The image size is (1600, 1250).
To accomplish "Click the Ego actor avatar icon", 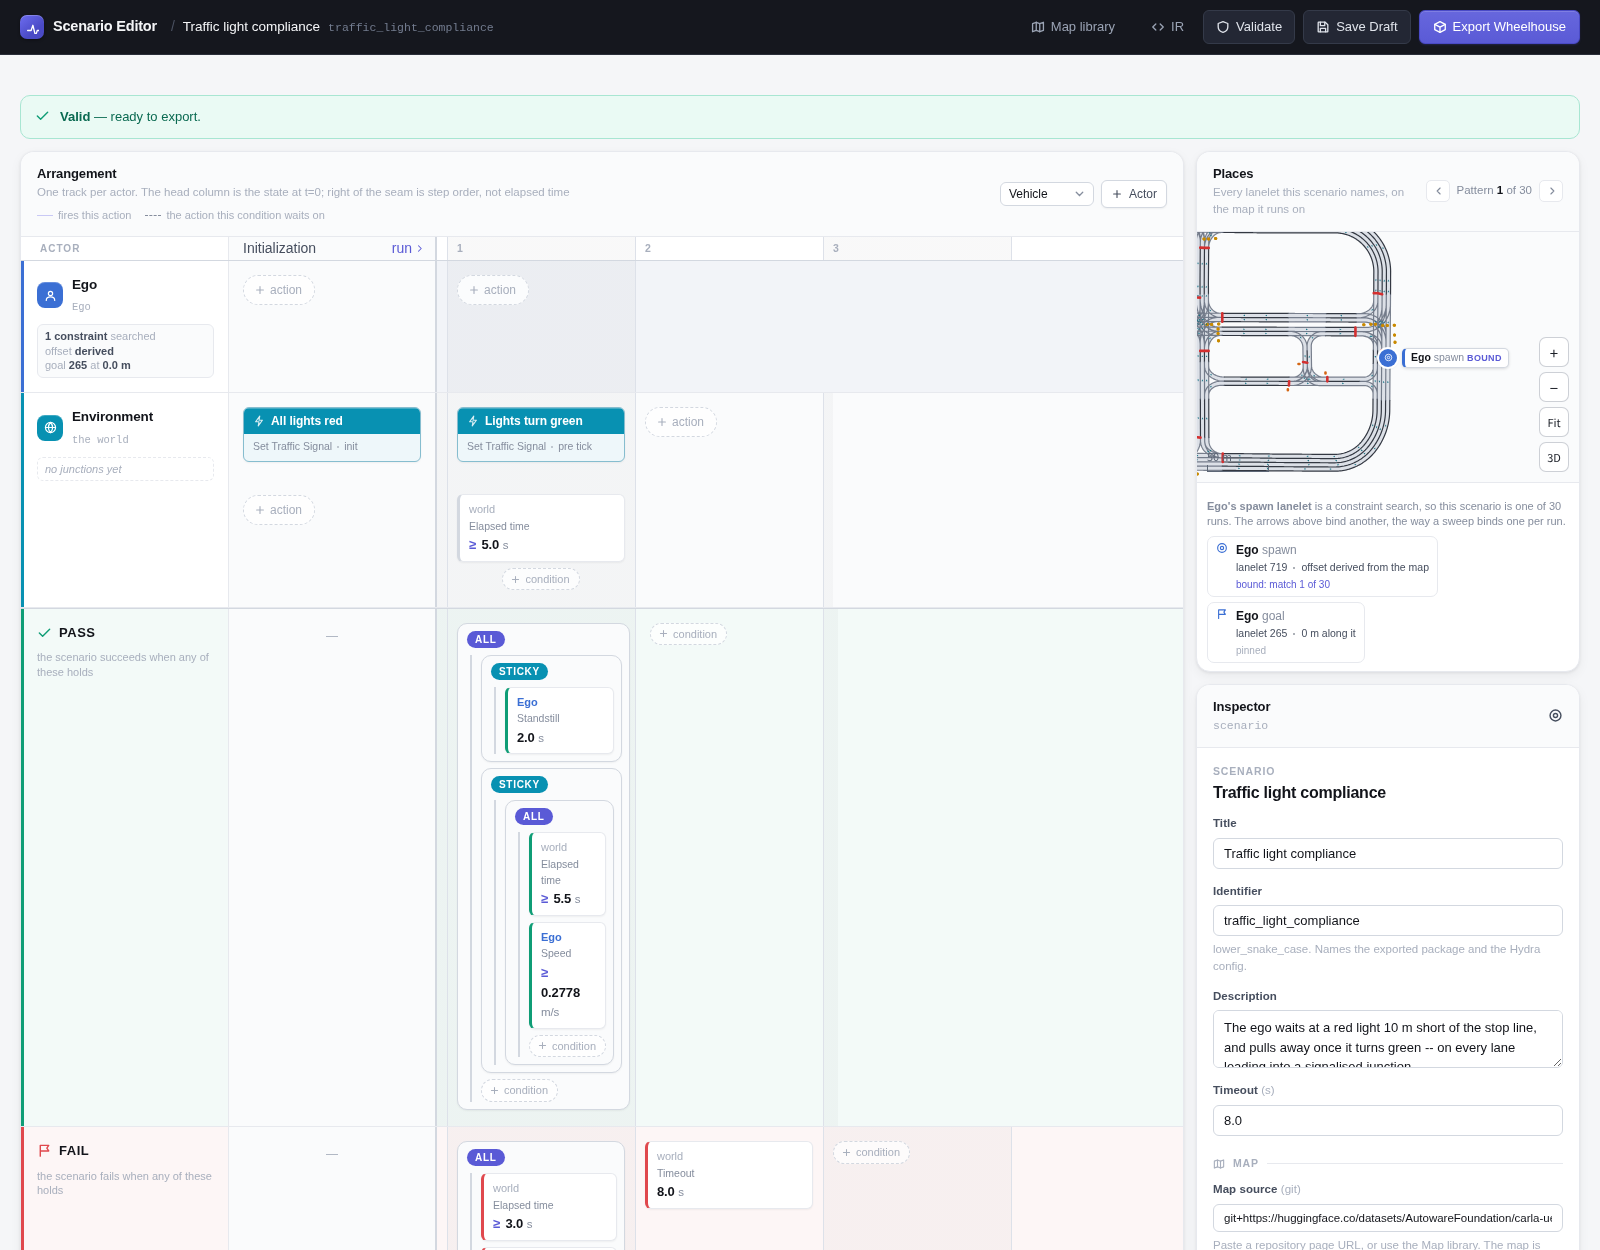I will [x=50, y=295].
